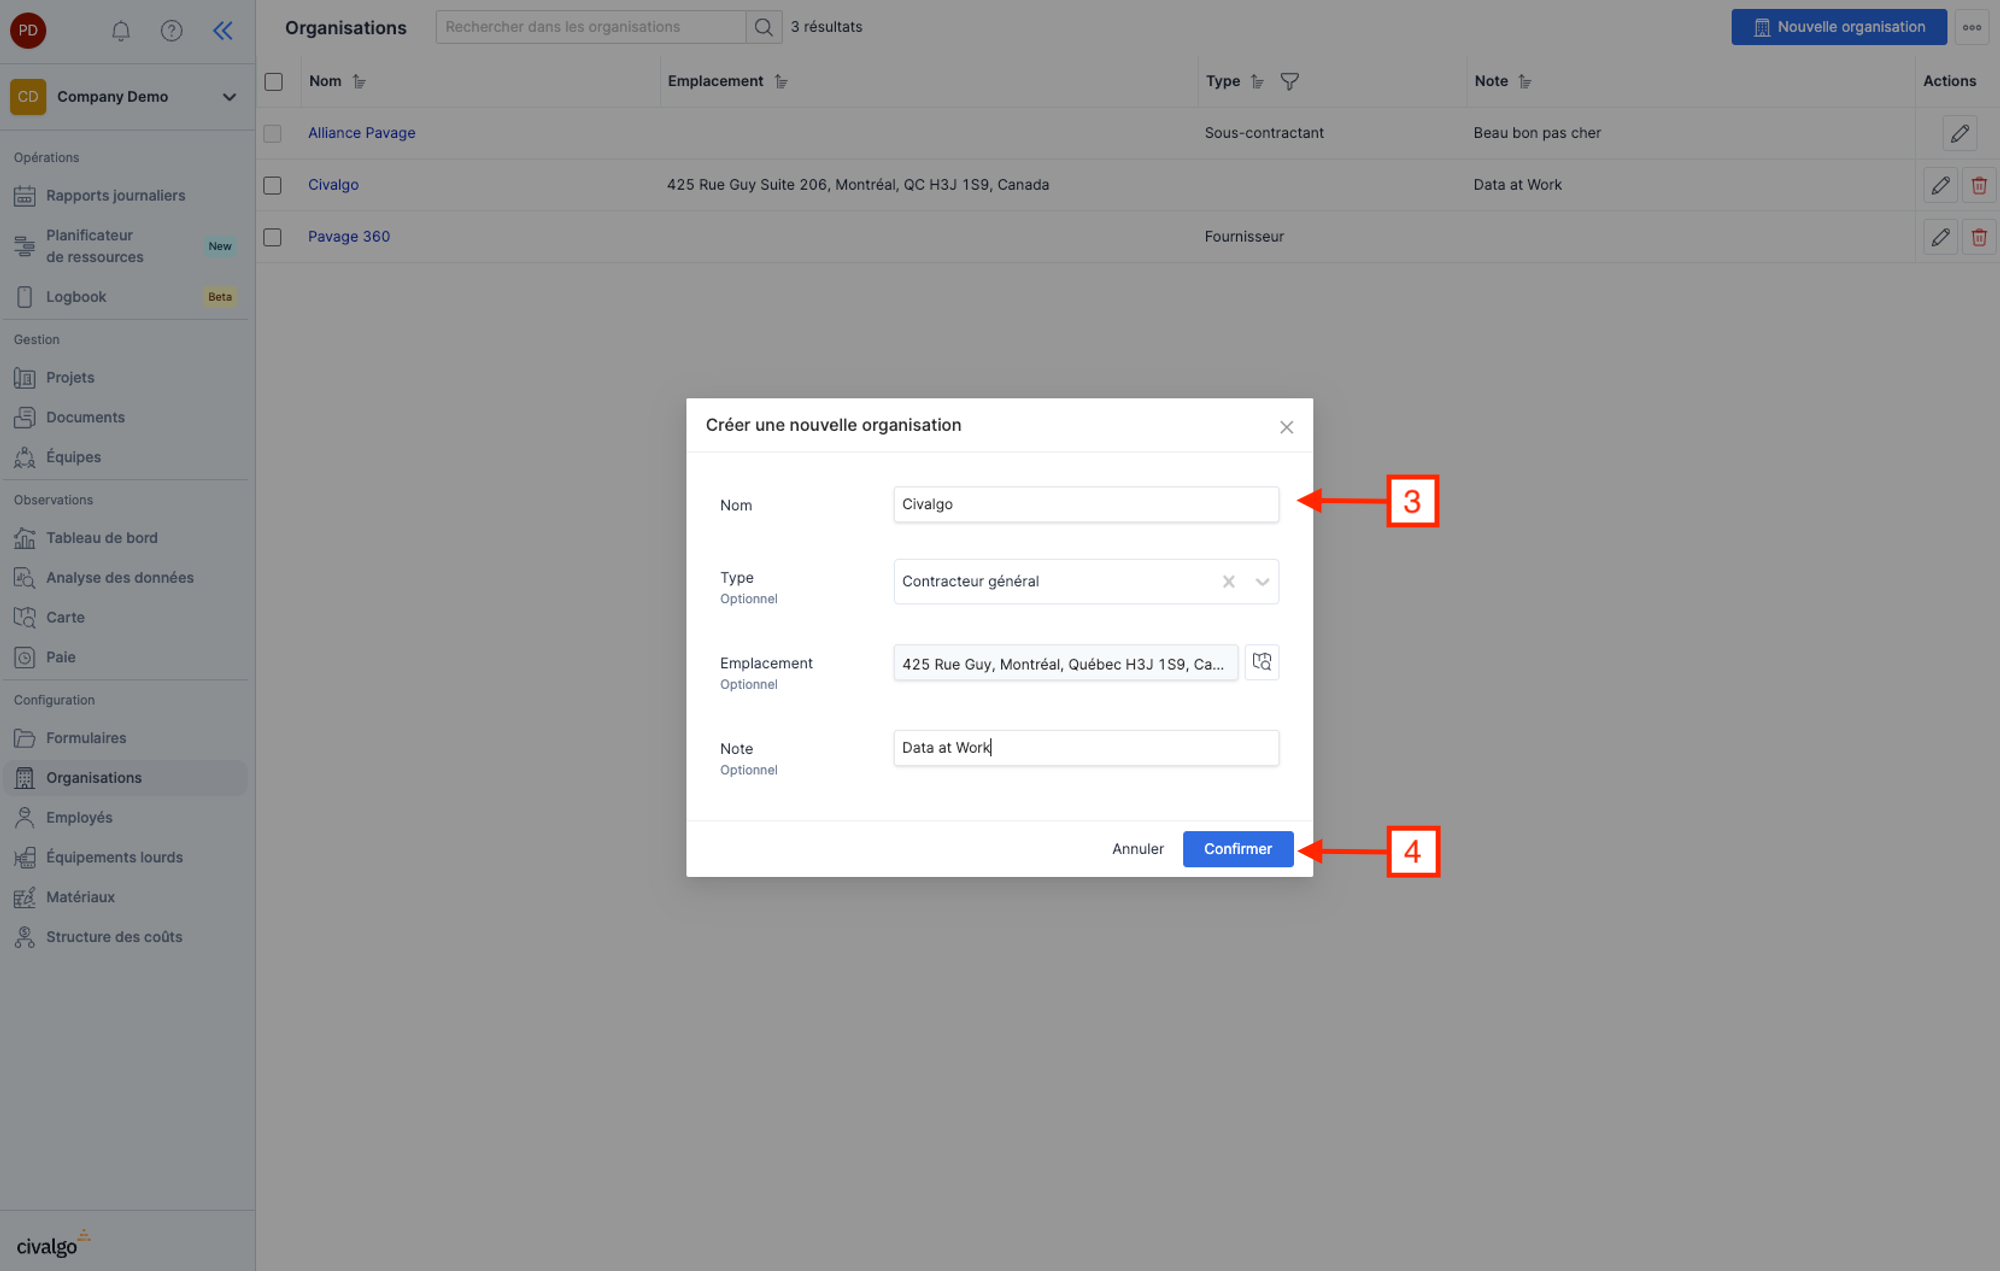This screenshot has height=1271, width=2000.
Task: Check the Pavage 360 row checkbox
Action: coord(273,237)
